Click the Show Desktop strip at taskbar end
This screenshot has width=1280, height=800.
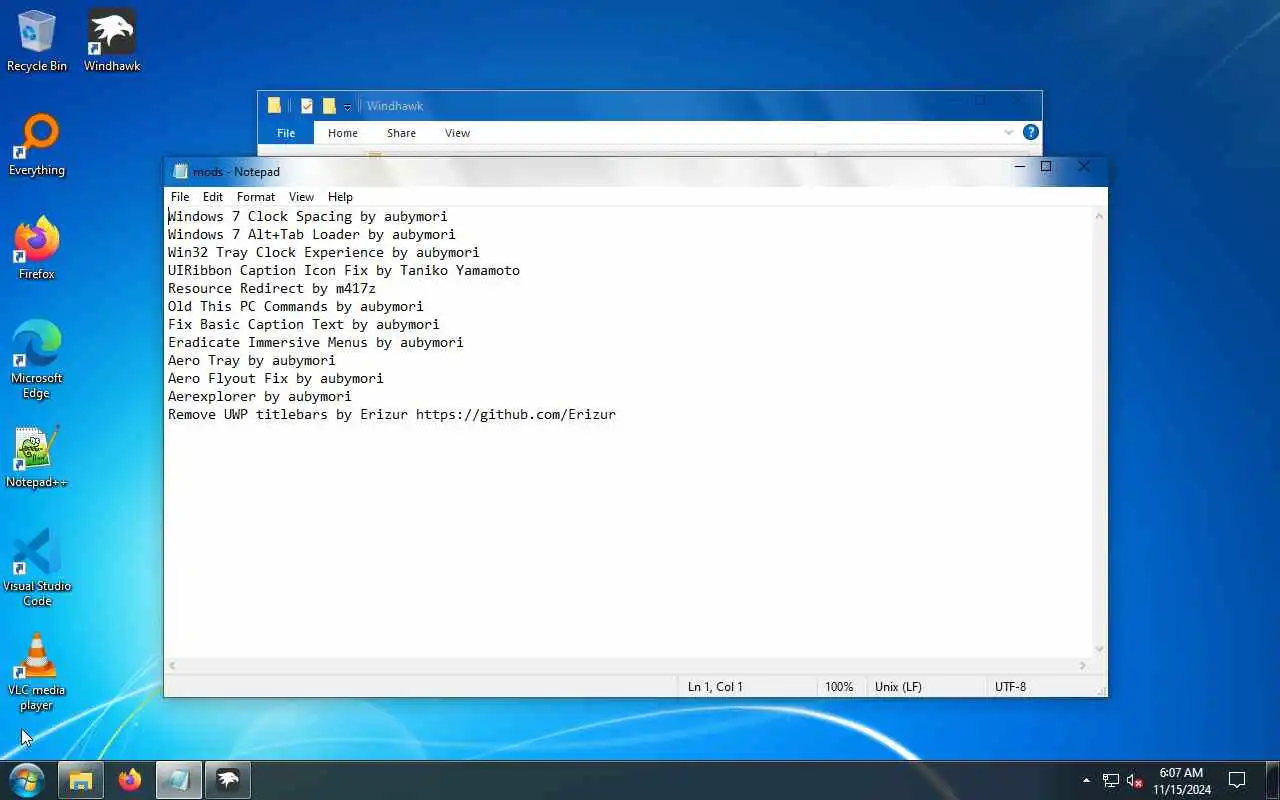click(x=1273, y=780)
